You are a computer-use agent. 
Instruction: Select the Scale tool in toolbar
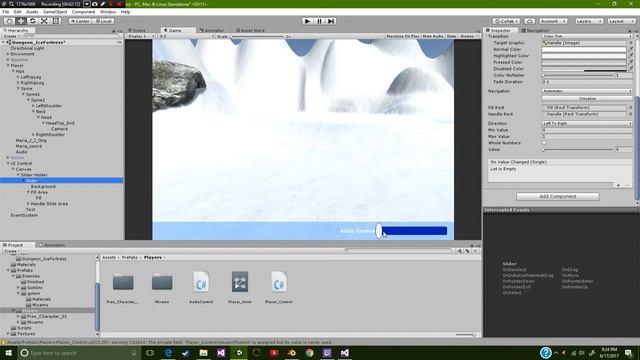coord(44,21)
